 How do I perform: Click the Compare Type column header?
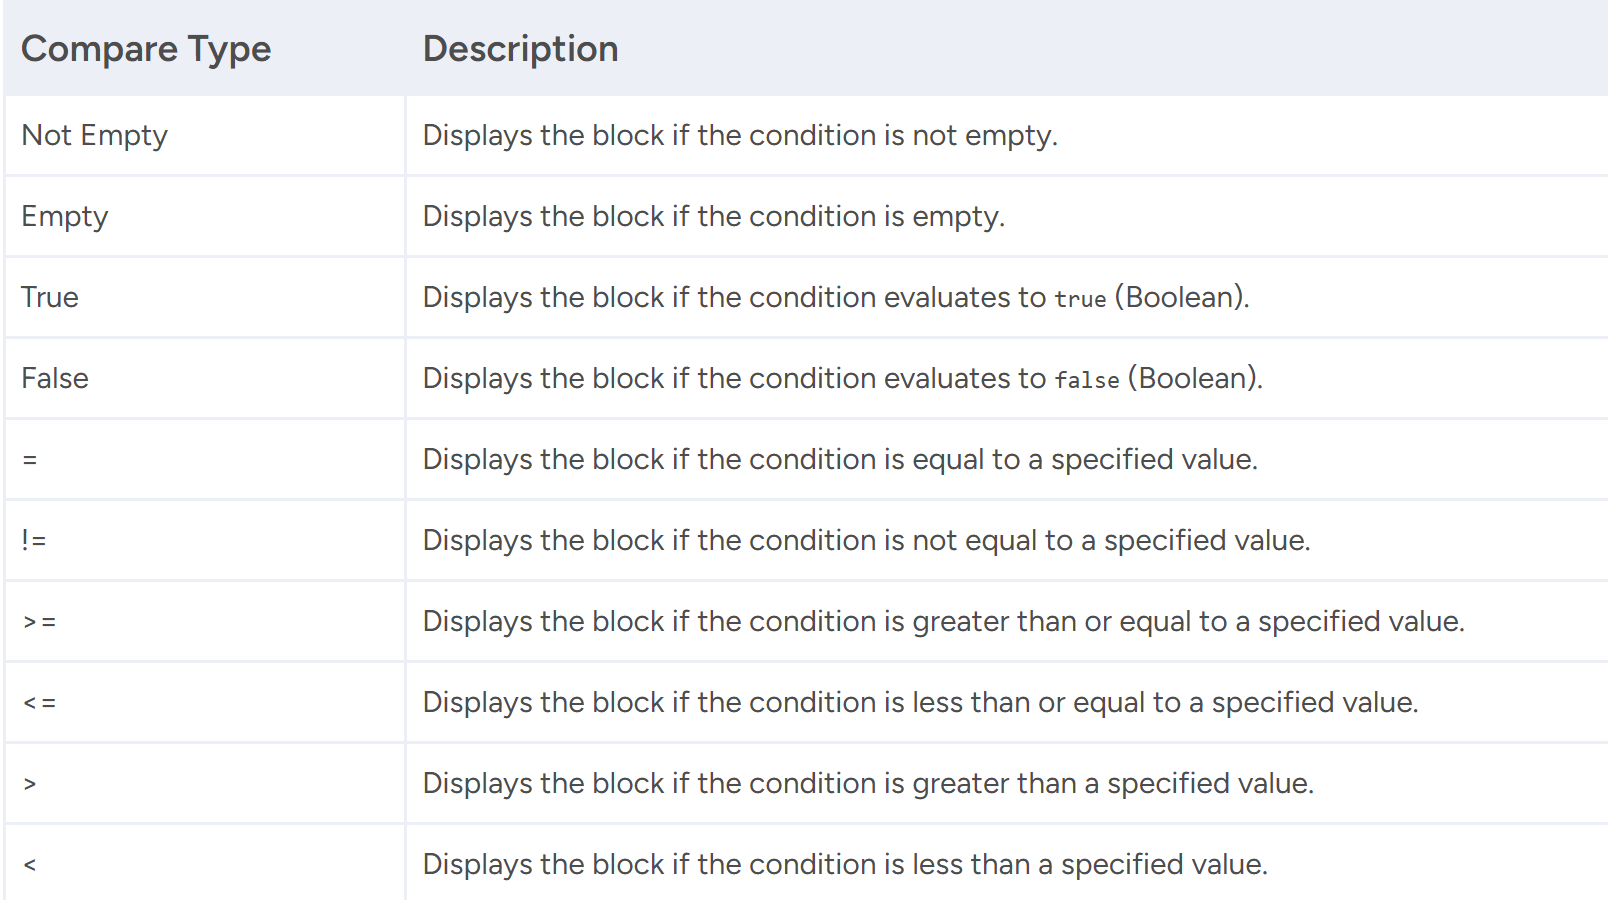(146, 49)
